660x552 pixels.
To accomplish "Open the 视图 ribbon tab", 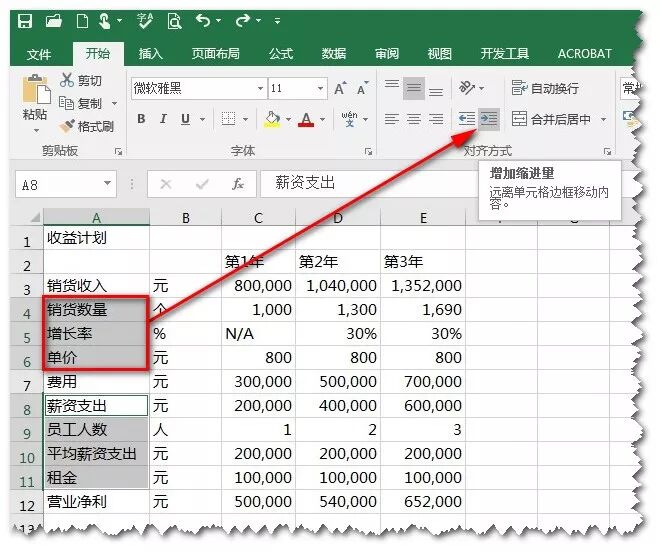I will (x=439, y=53).
